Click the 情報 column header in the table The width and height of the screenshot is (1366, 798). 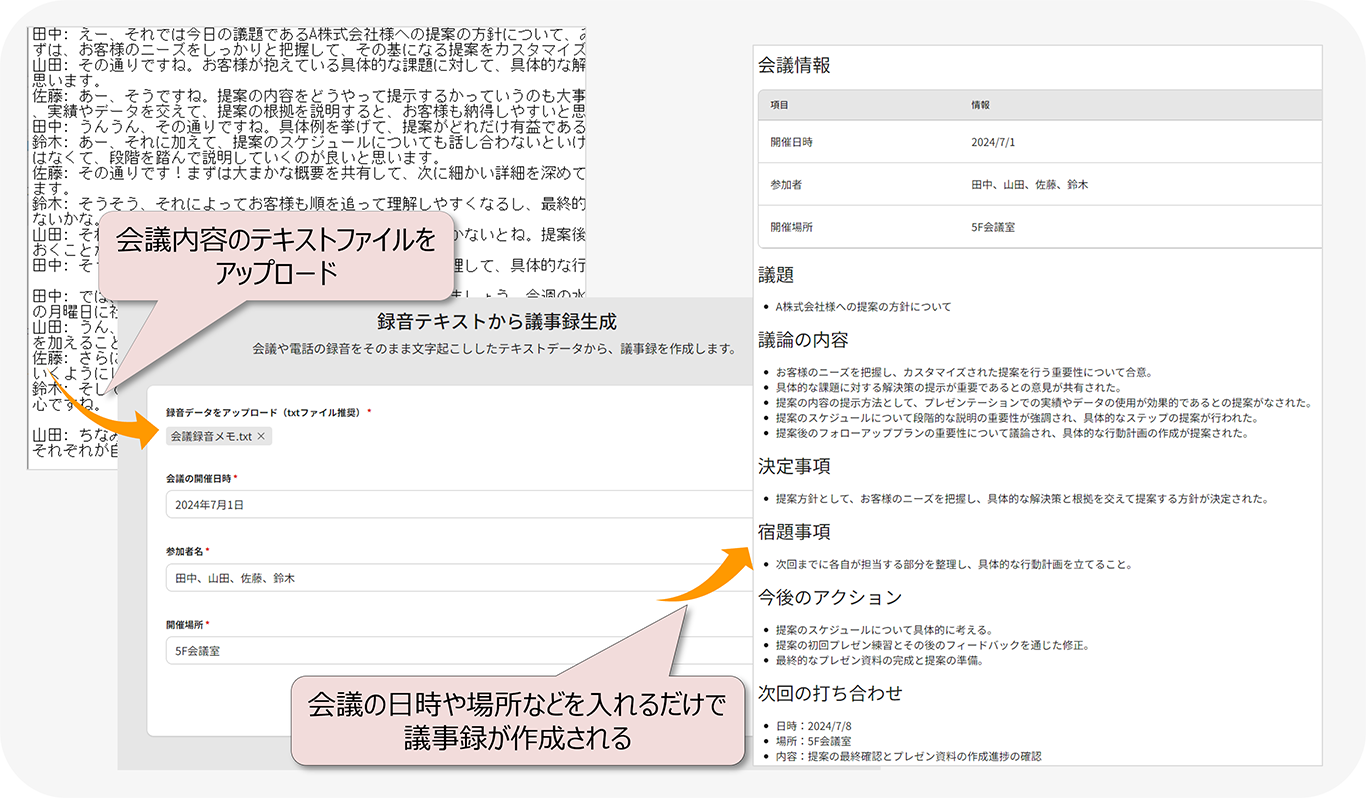click(981, 105)
